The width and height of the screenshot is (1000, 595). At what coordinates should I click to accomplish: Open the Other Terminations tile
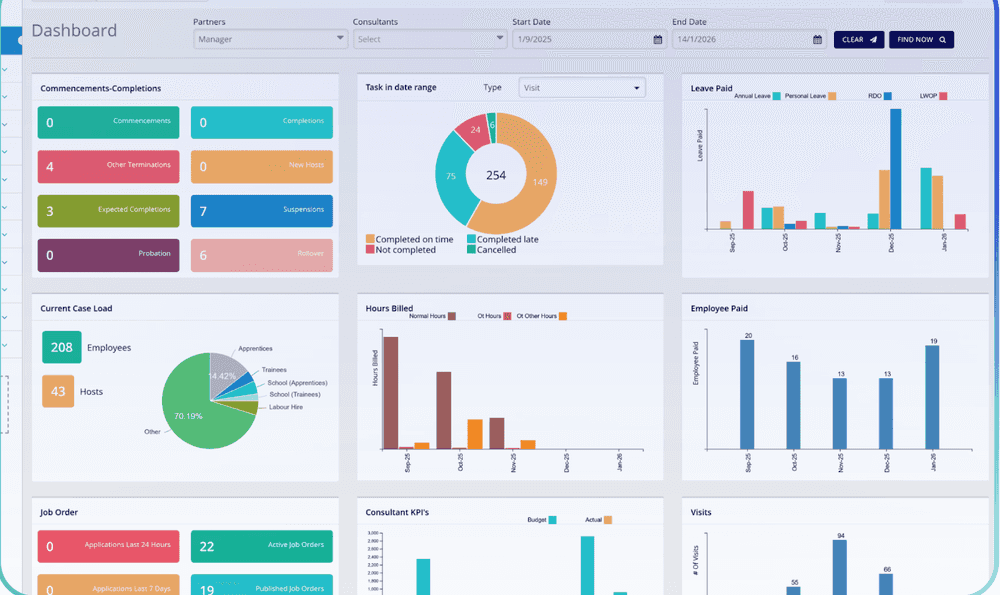tap(108, 166)
